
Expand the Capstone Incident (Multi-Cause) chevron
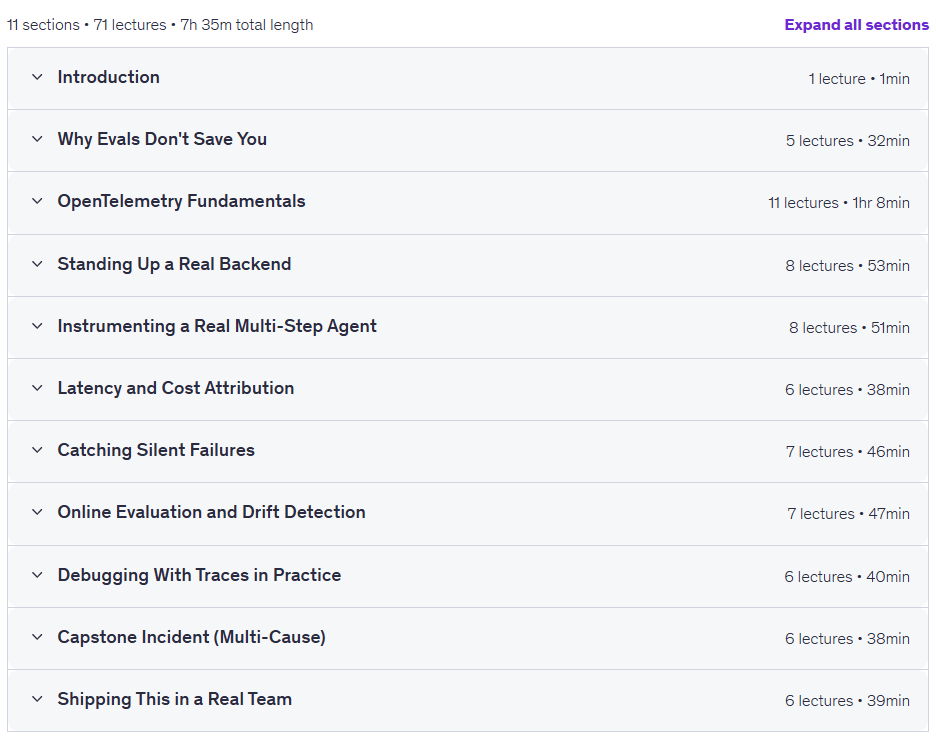[x=37, y=637]
